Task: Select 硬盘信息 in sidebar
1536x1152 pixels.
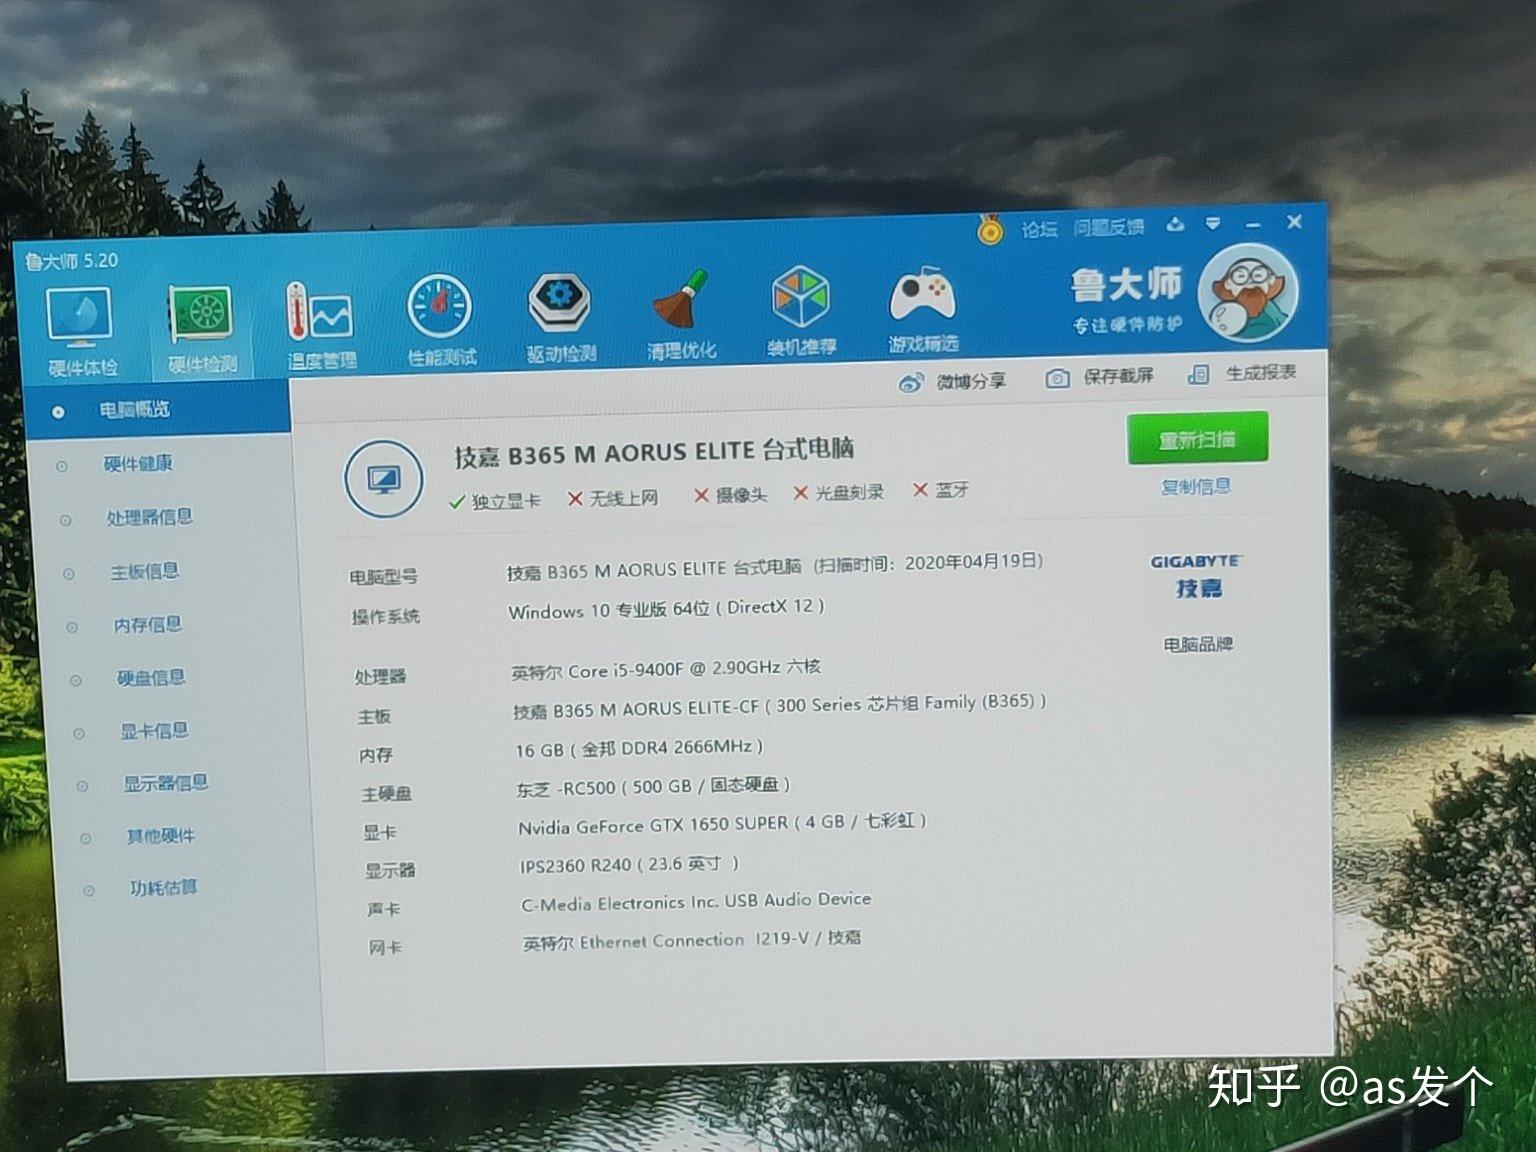Action: (151, 678)
